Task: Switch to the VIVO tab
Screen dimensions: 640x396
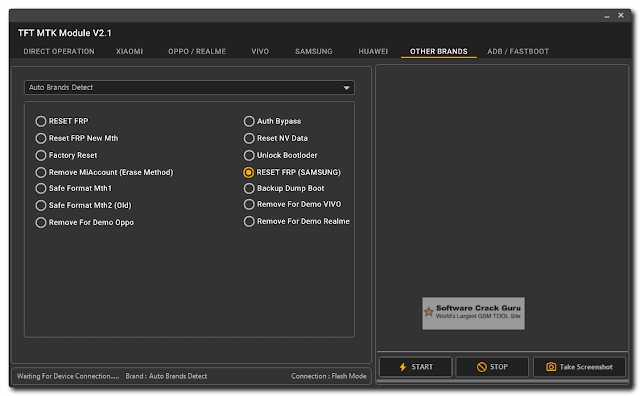Action: (x=260, y=51)
